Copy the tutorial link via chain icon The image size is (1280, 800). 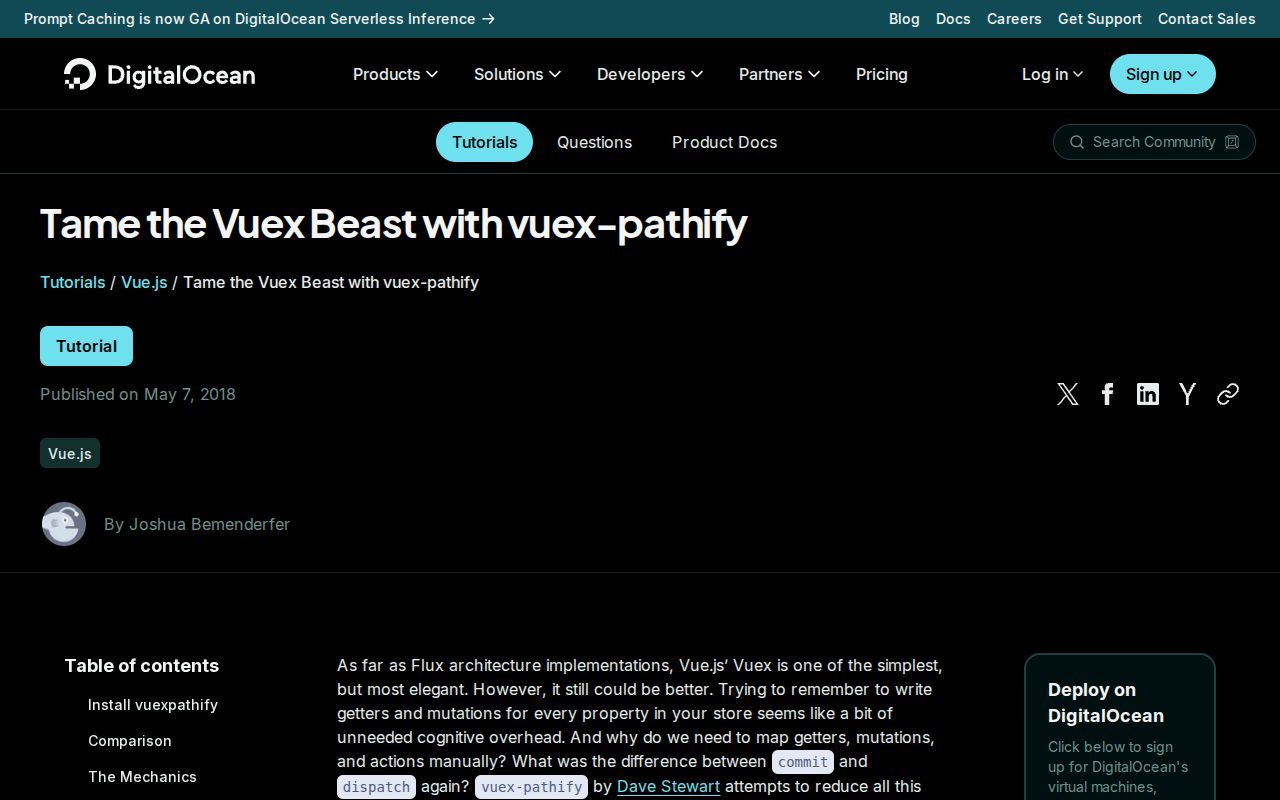point(1228,394)
